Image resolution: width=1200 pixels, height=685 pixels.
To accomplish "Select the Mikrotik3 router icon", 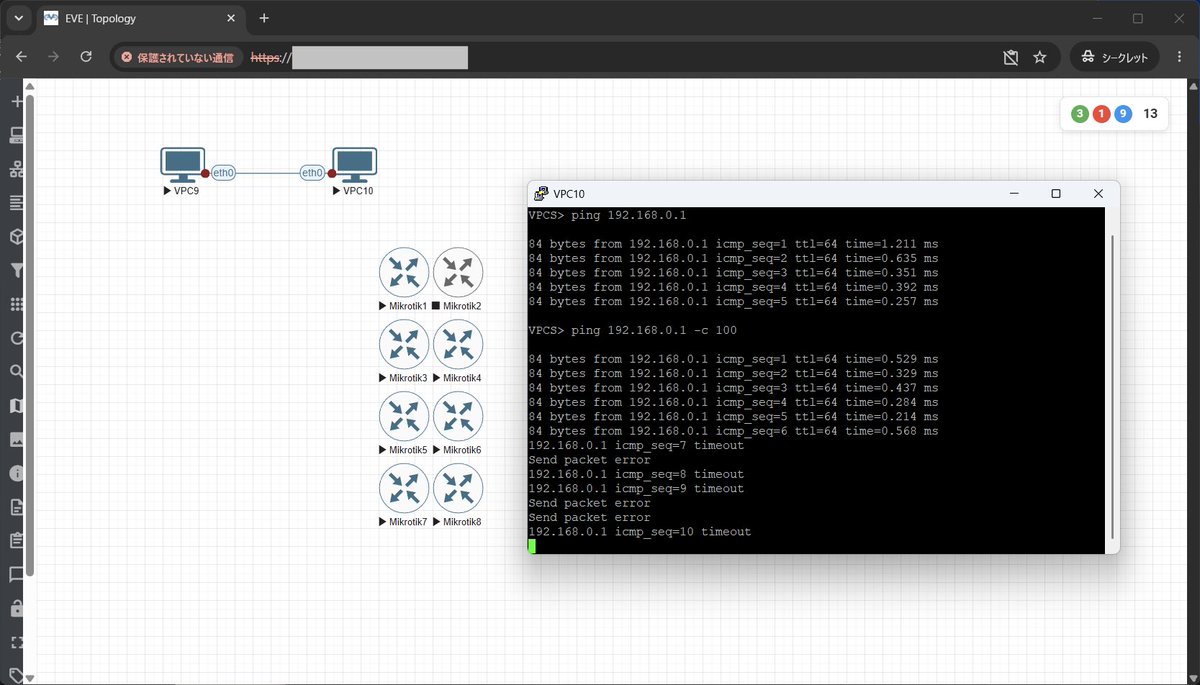I will pyautogui.click(x=404, y=344).
